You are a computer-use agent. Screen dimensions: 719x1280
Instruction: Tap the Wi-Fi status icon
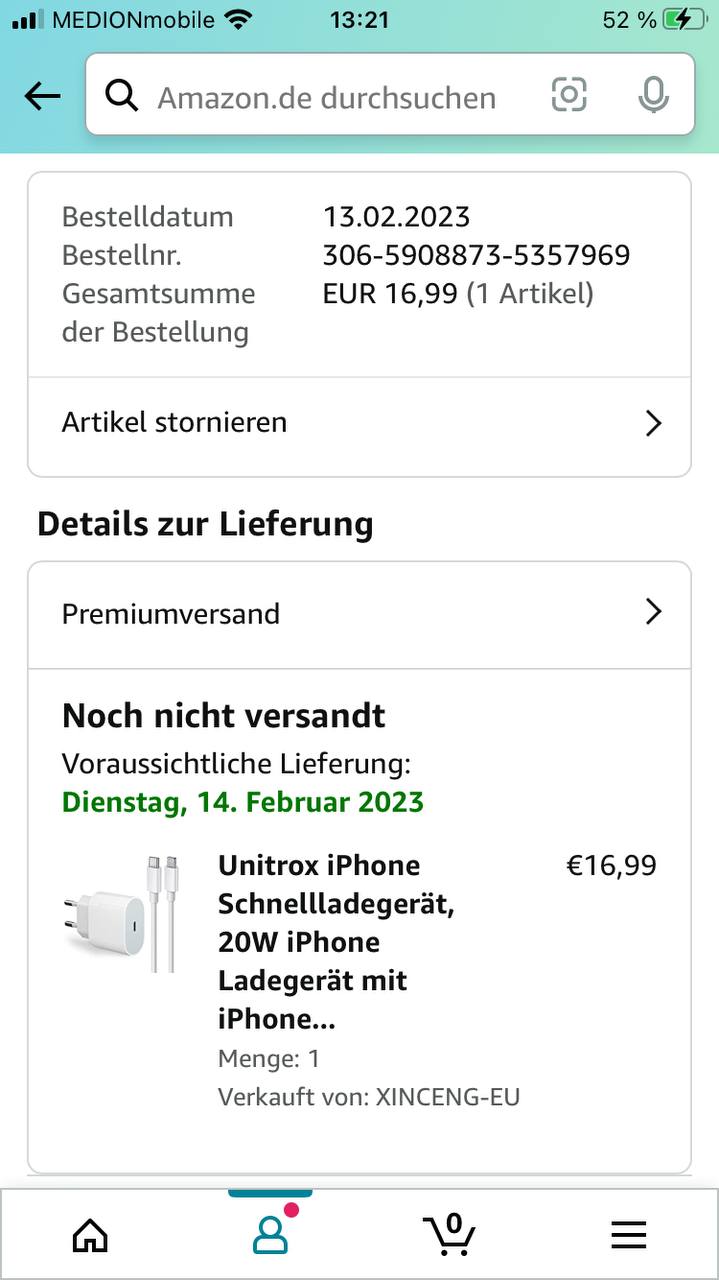(238, 19)
